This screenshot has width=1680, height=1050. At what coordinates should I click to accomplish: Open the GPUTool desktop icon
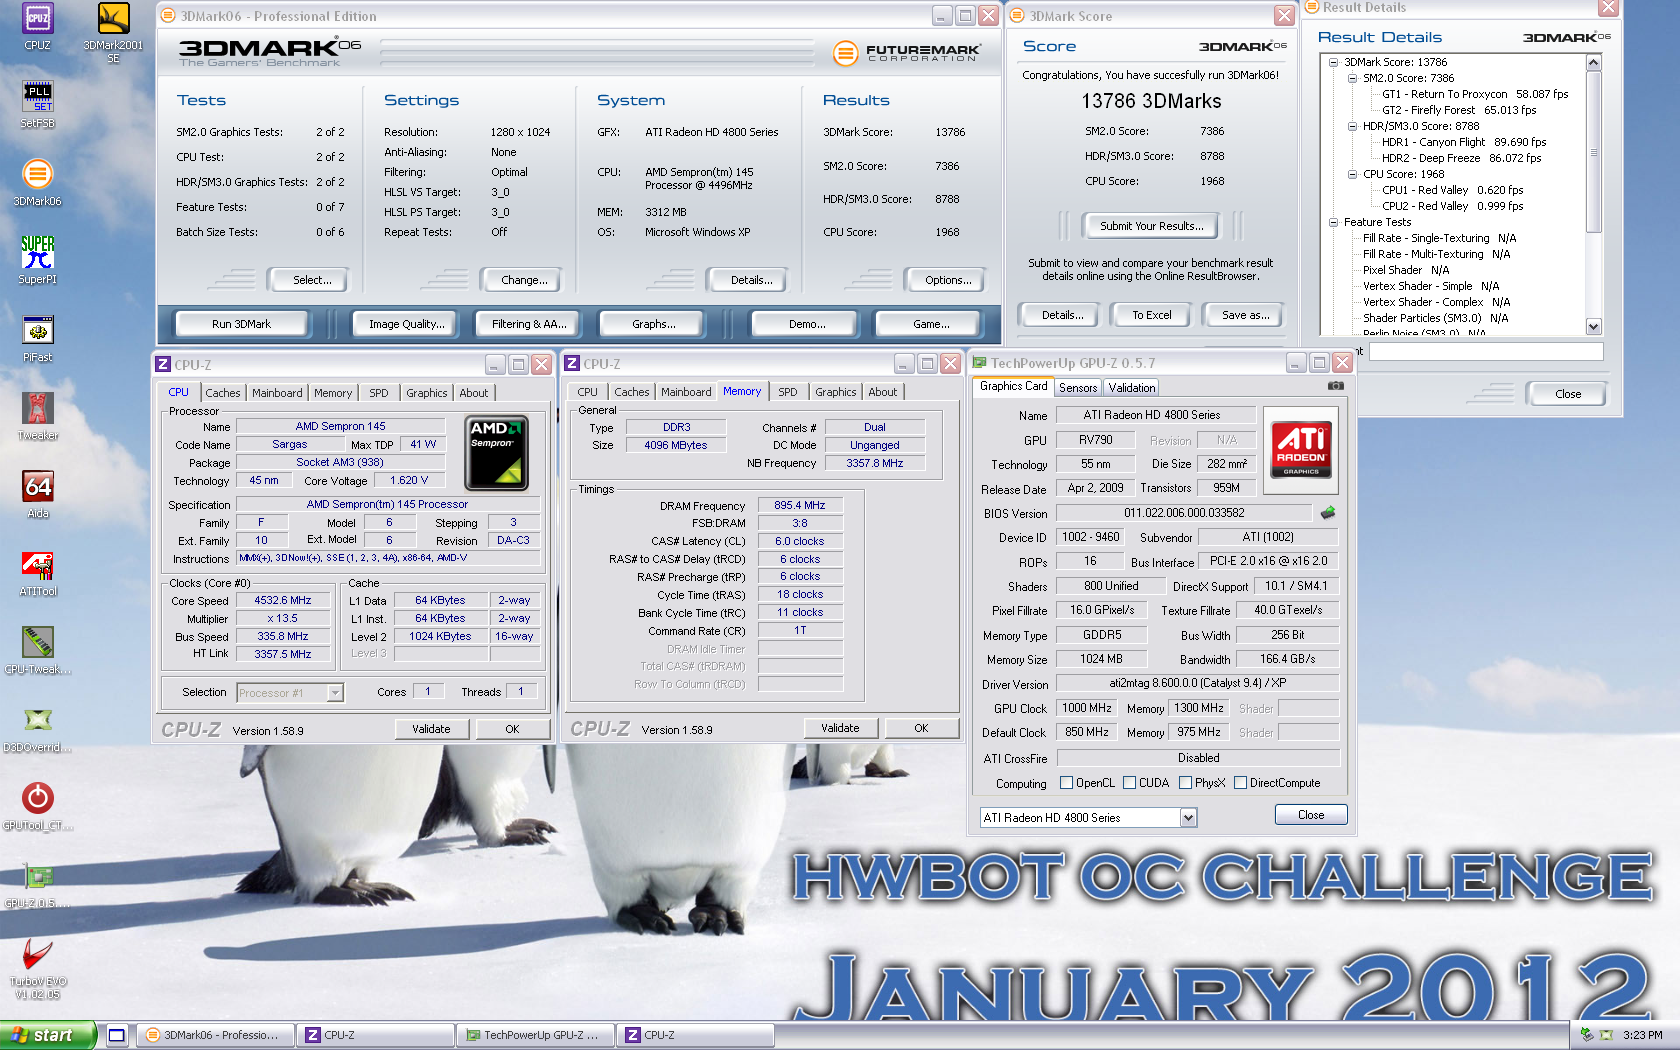pyautogui.click(x=37, y=807)
